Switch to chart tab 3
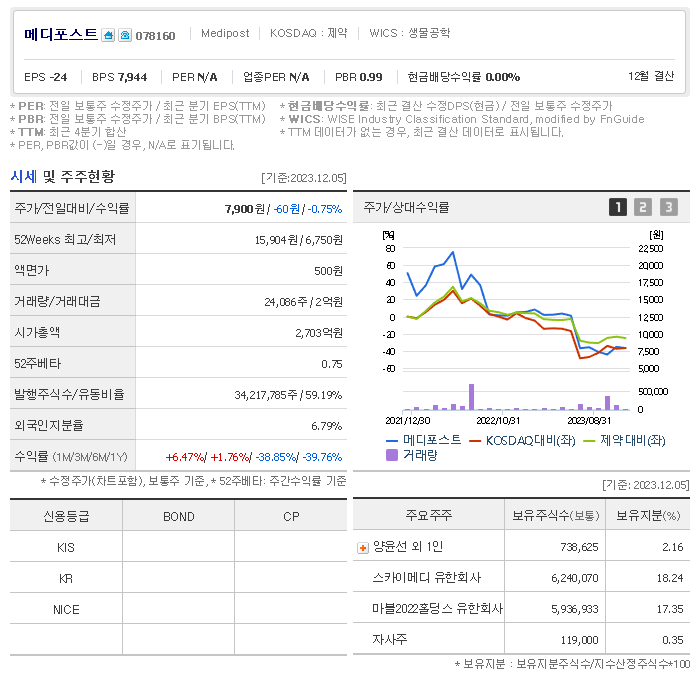This screenshot has height=679, width=696. tap(668, 207)
